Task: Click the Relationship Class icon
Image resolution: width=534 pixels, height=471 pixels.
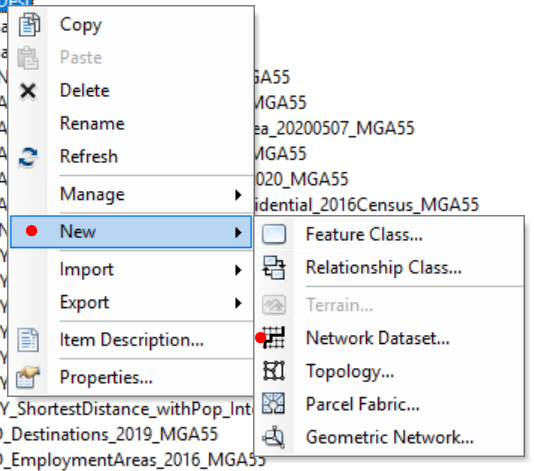Action: pos(274,268)
